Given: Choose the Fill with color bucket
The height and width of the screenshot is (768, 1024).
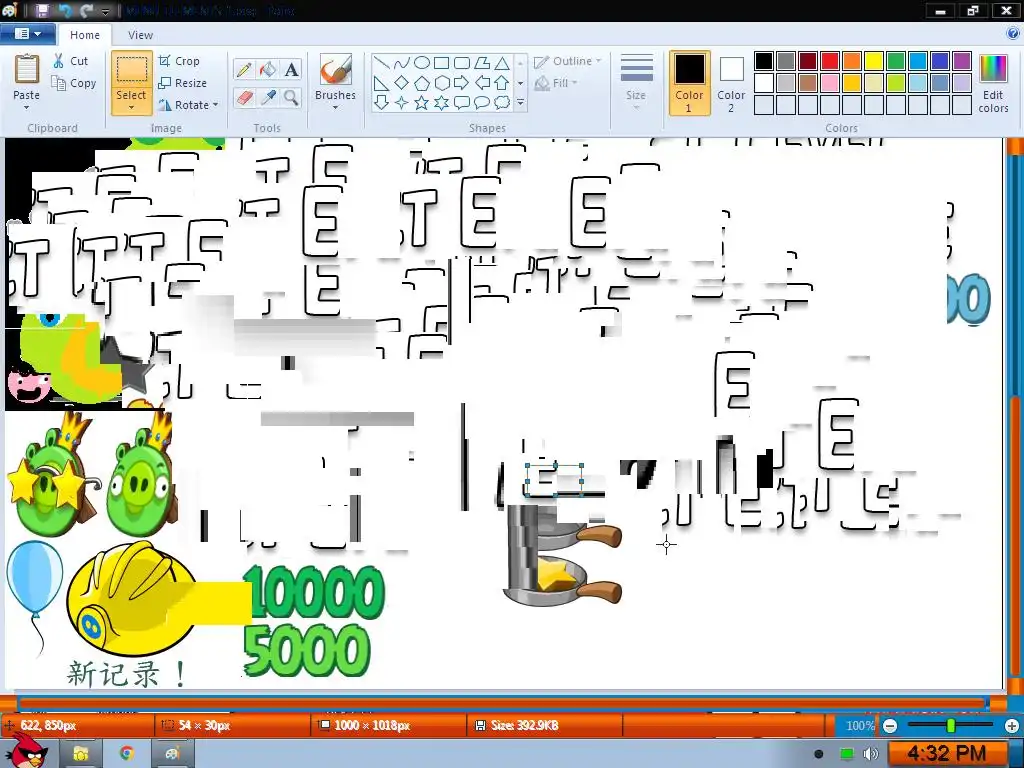Looking at the screenshot, I should (268, 69).
